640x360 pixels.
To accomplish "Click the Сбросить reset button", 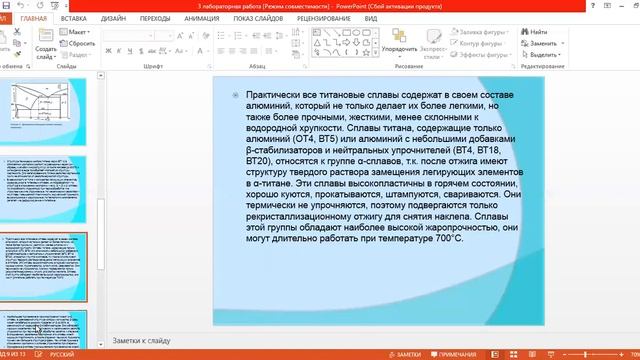I will pos(78,43).
